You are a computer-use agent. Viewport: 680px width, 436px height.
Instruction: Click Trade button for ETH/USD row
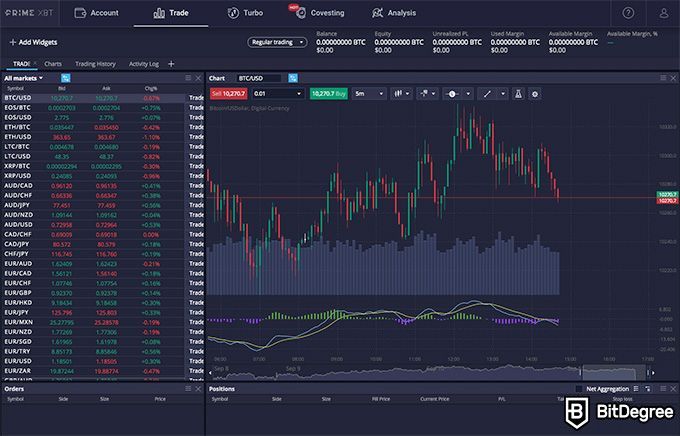coord(196,137)
